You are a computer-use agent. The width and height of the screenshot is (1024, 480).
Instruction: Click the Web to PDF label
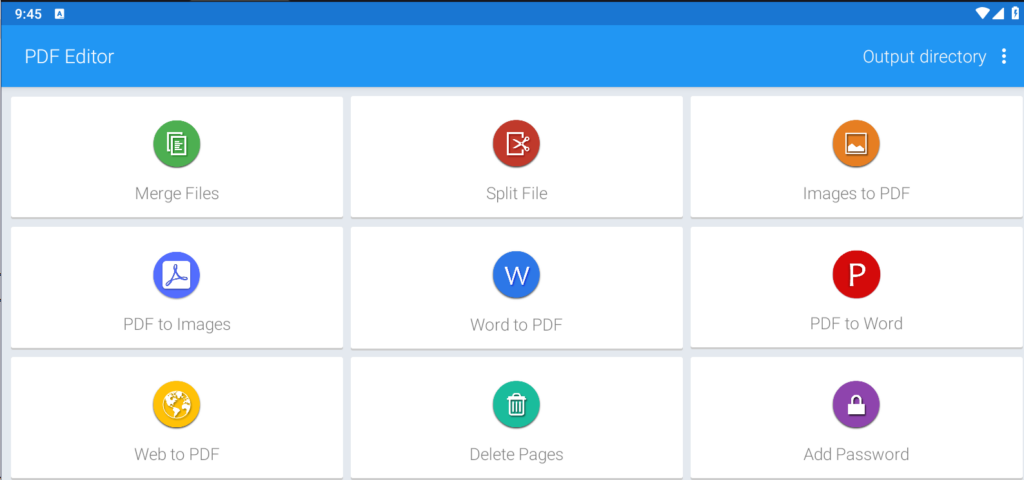[177, 454]
